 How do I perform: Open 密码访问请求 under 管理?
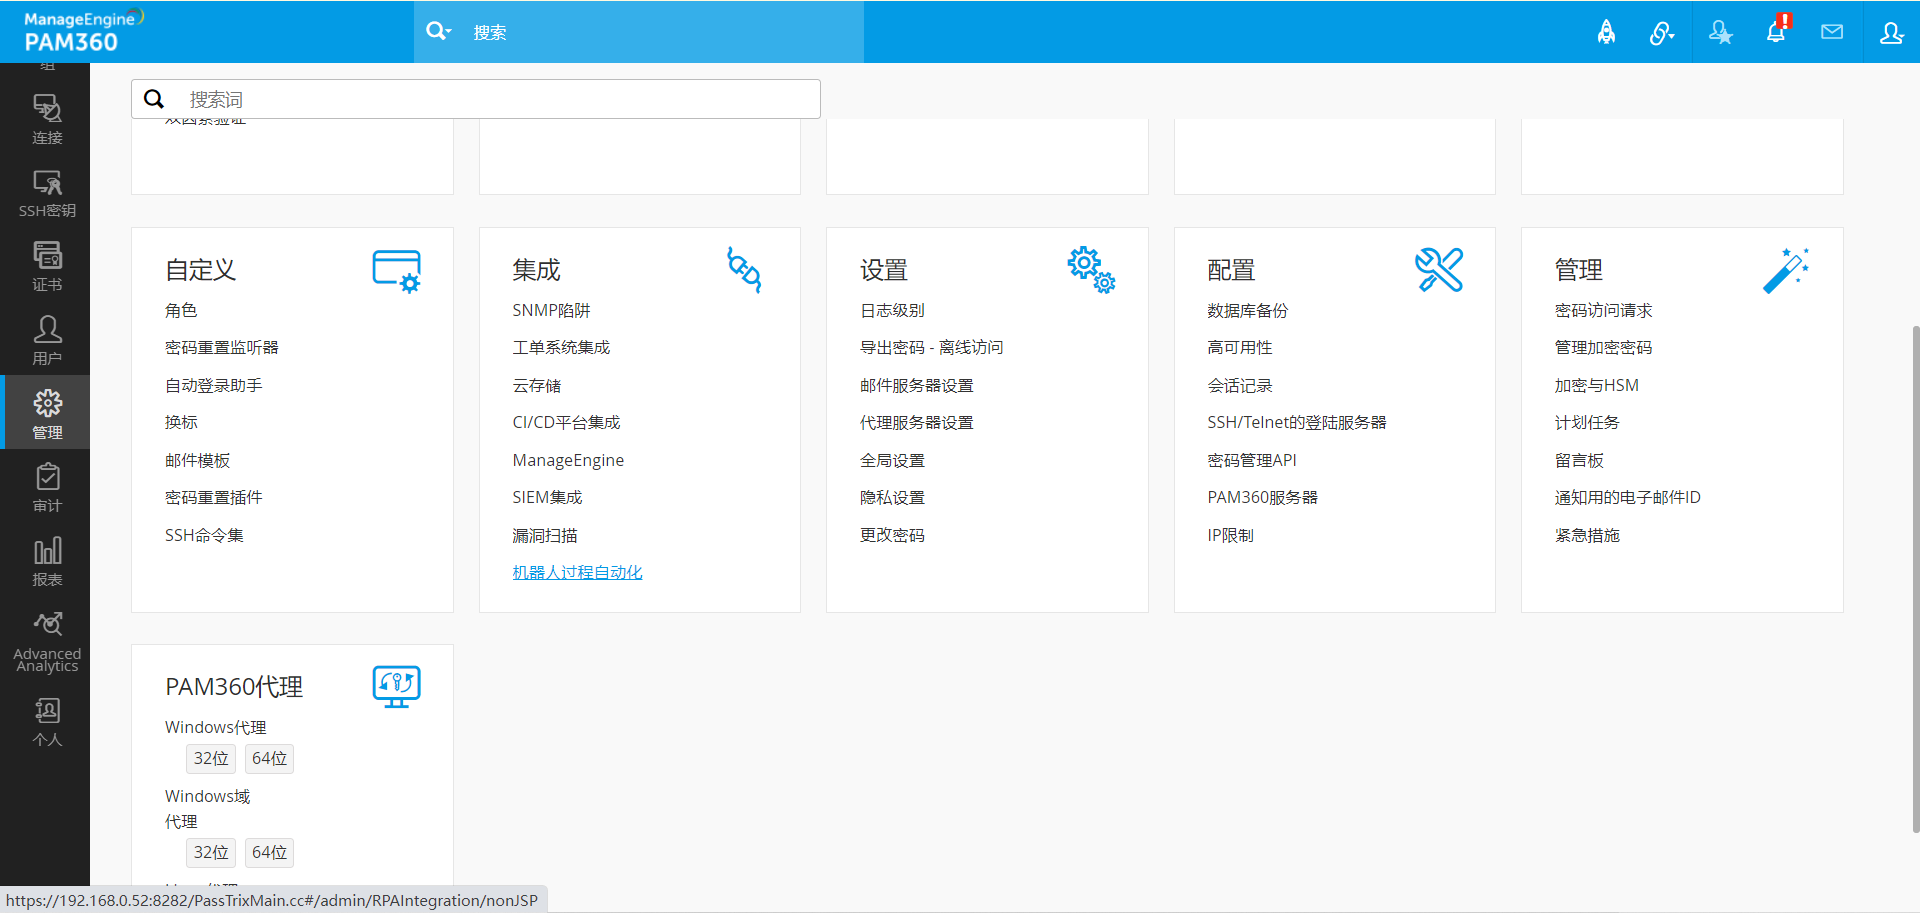1603,311
